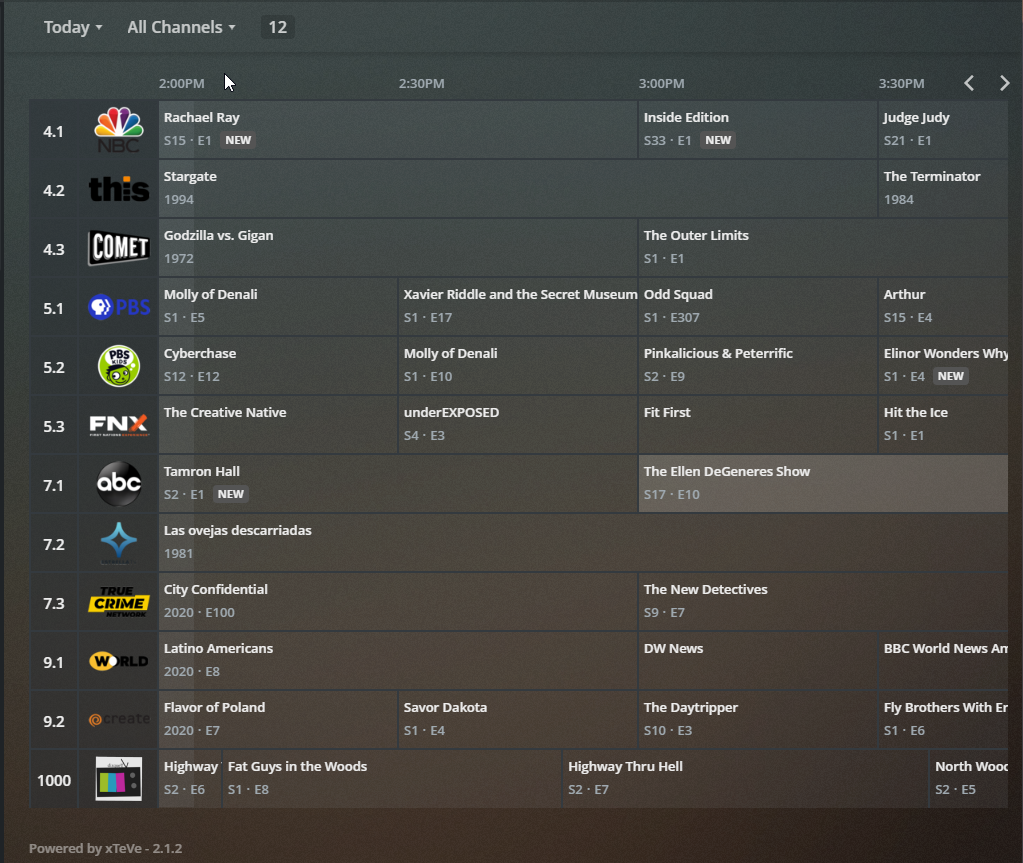The image size is (1023, 863).
Task: Open the Today date dropdown
Action: tap(71, 27)
